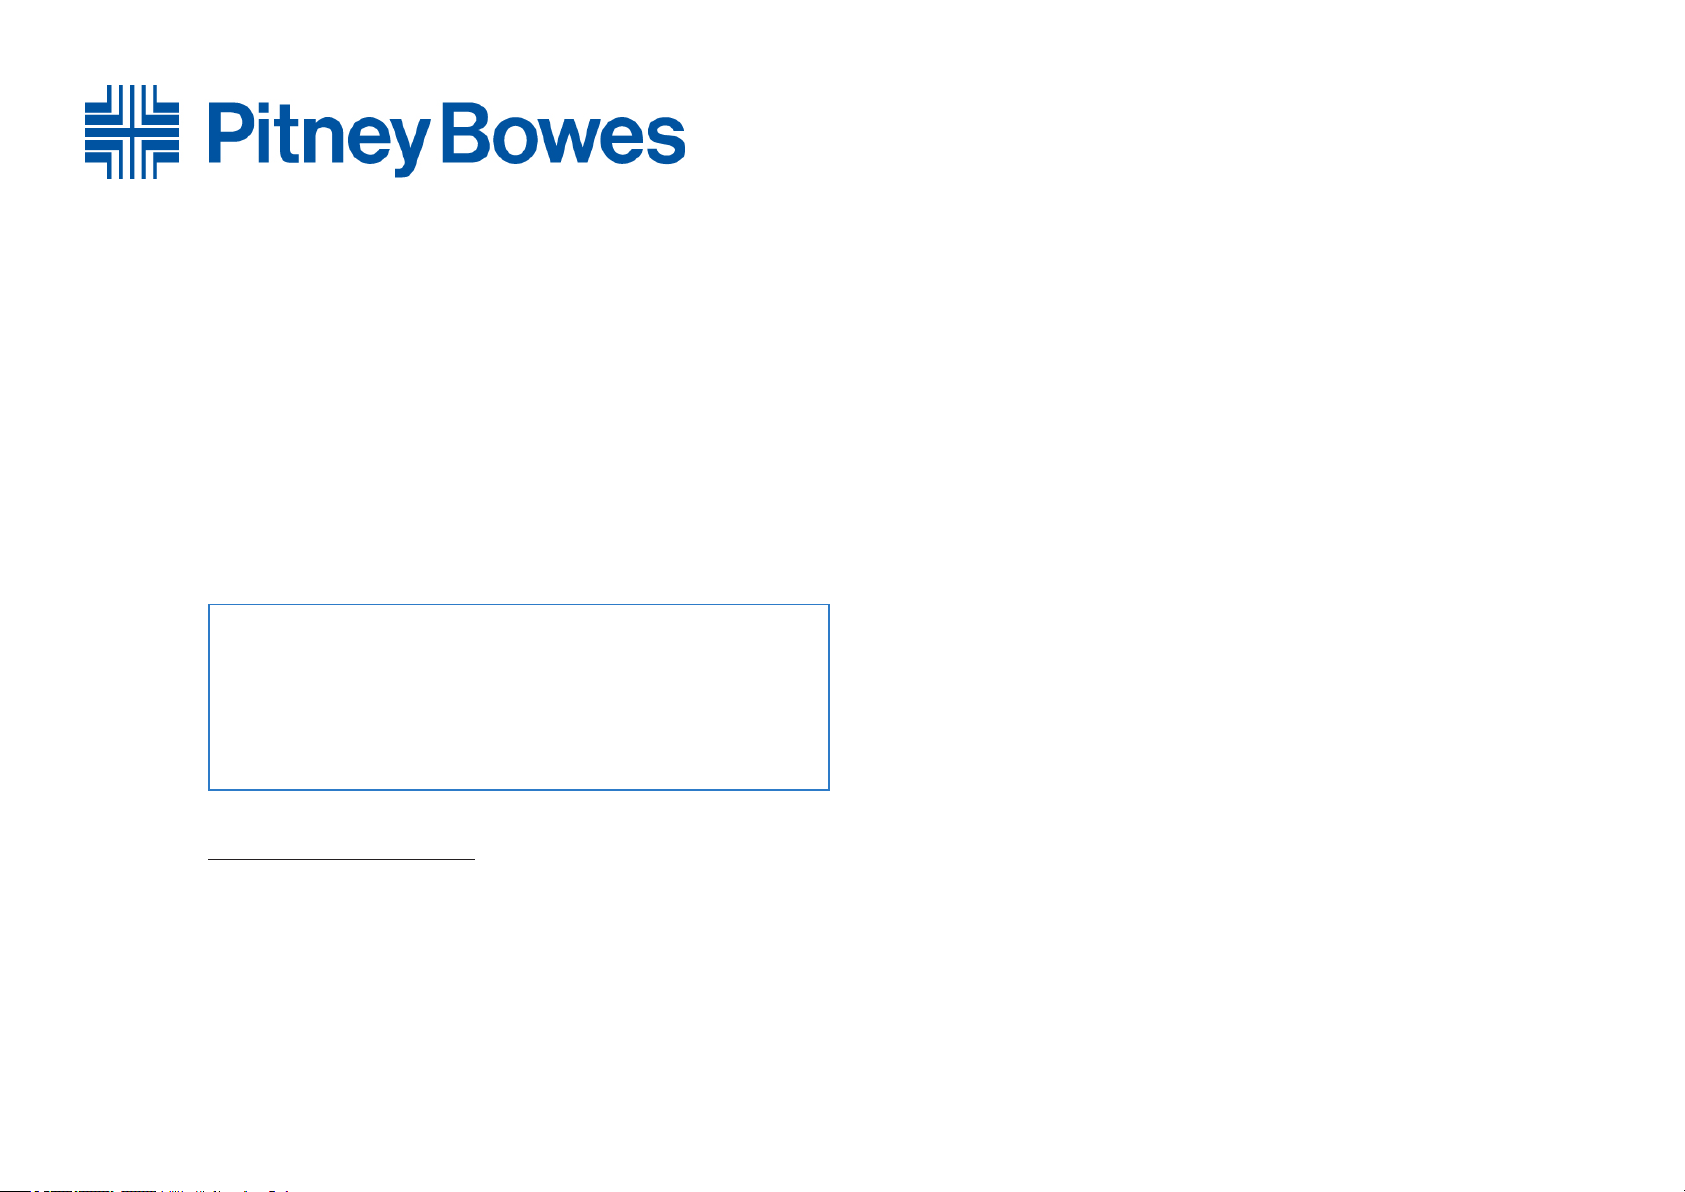Click the thin black horizontal line below box

coord(341,858)
